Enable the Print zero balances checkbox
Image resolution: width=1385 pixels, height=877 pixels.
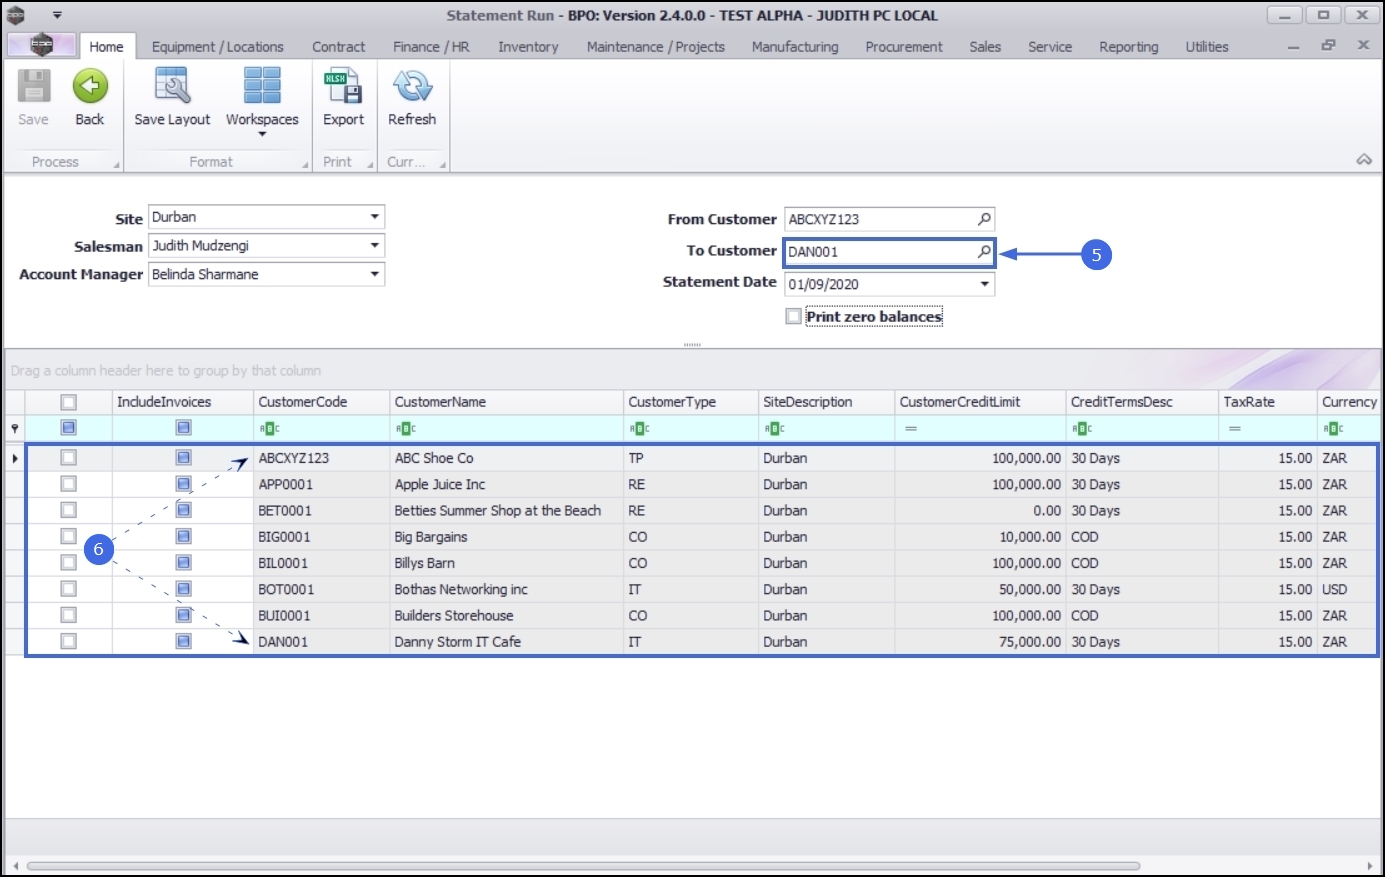pyautogui.click(x=794, y=317)
